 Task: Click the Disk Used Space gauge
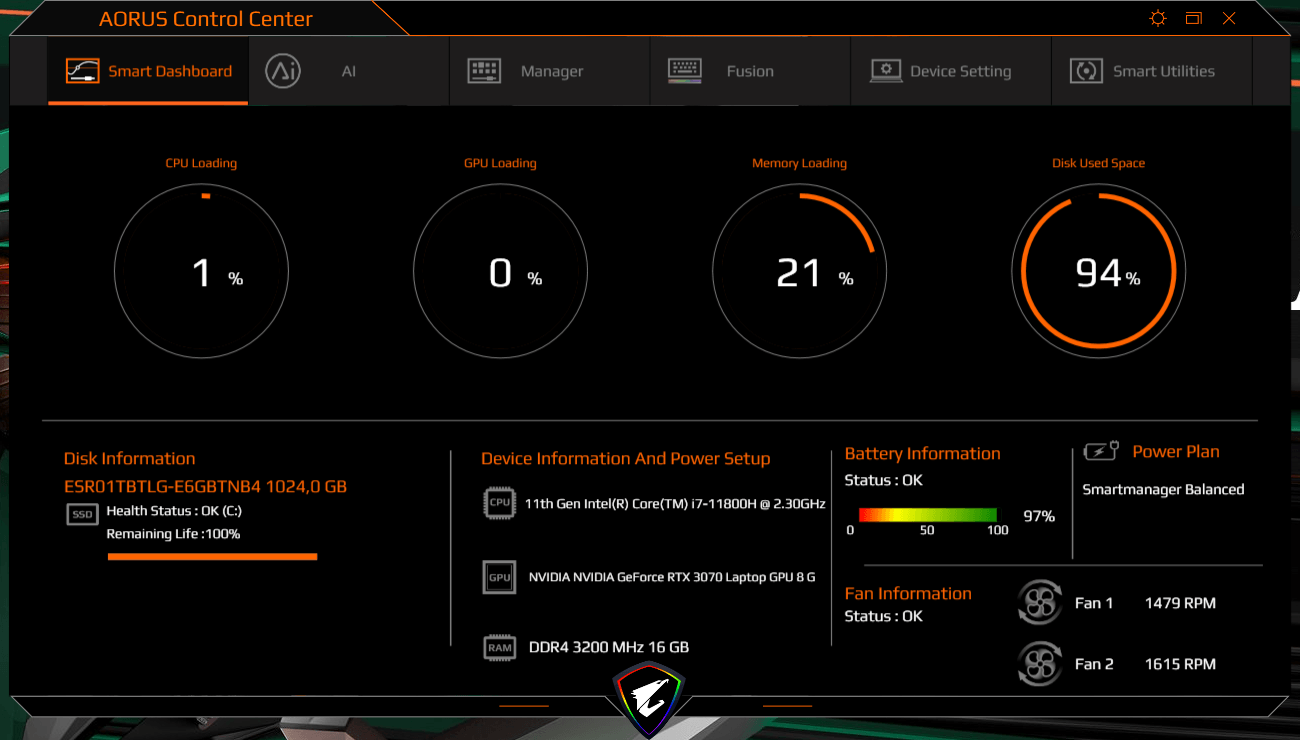1098,272
